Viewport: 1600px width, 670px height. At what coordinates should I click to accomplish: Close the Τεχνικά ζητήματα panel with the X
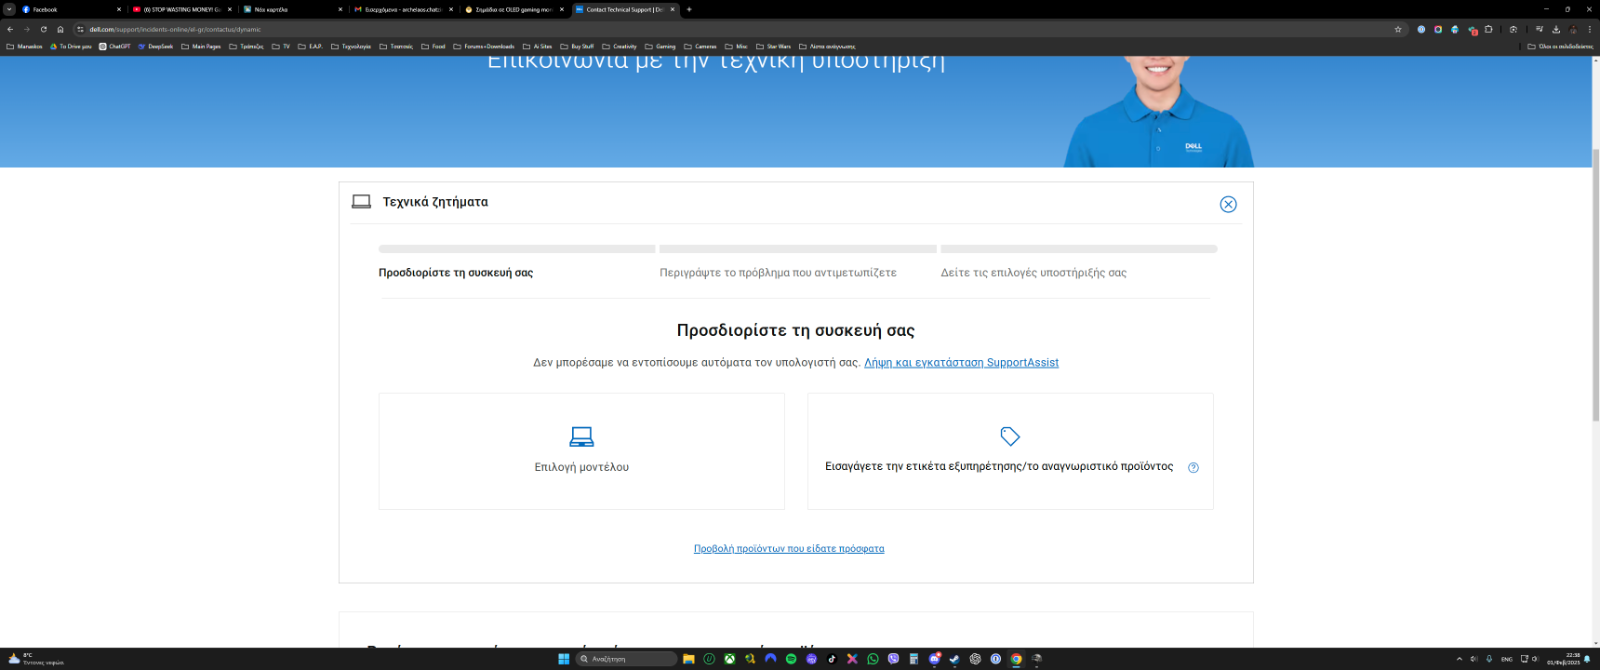[x=1228, y=204]
